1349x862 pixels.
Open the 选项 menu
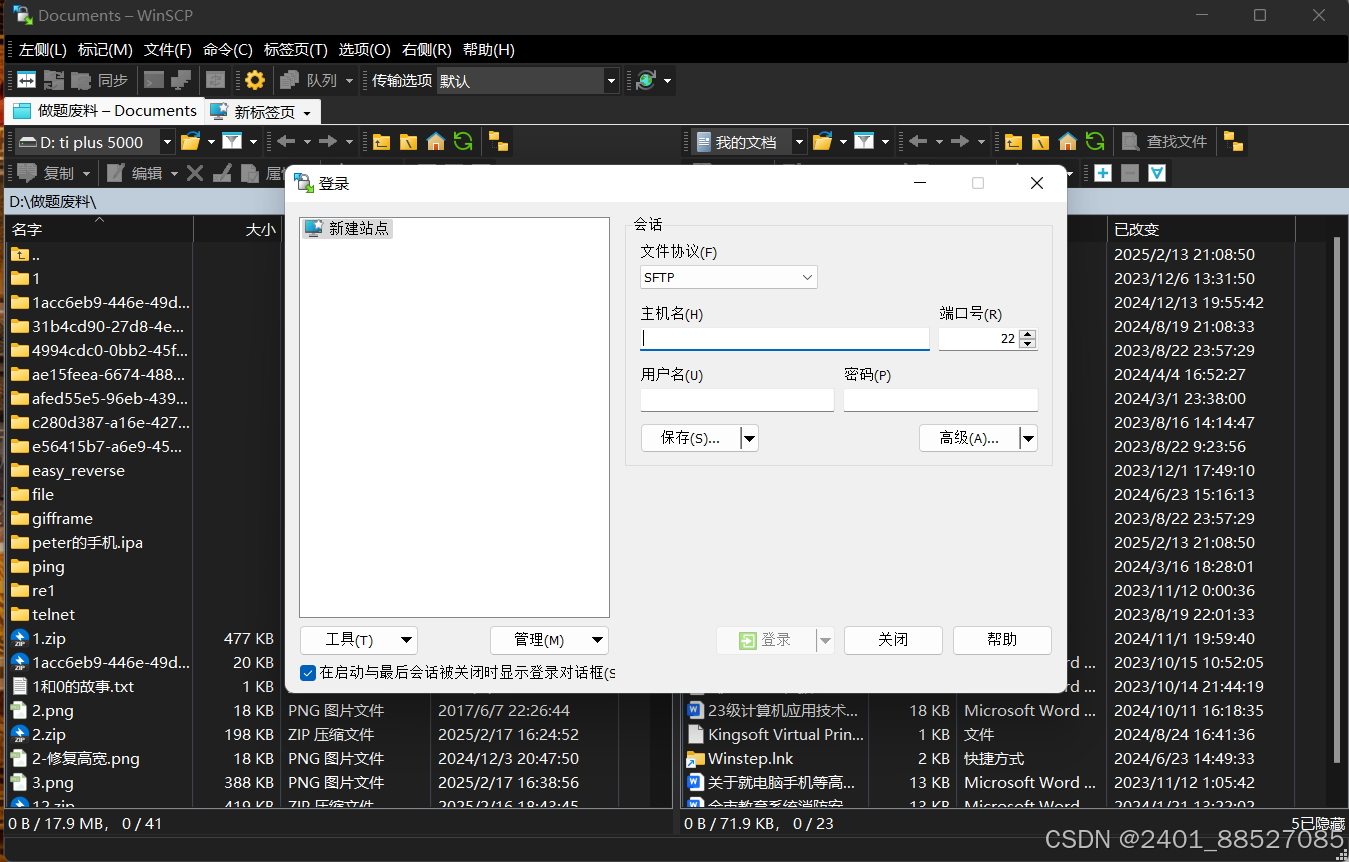point(364,50)
